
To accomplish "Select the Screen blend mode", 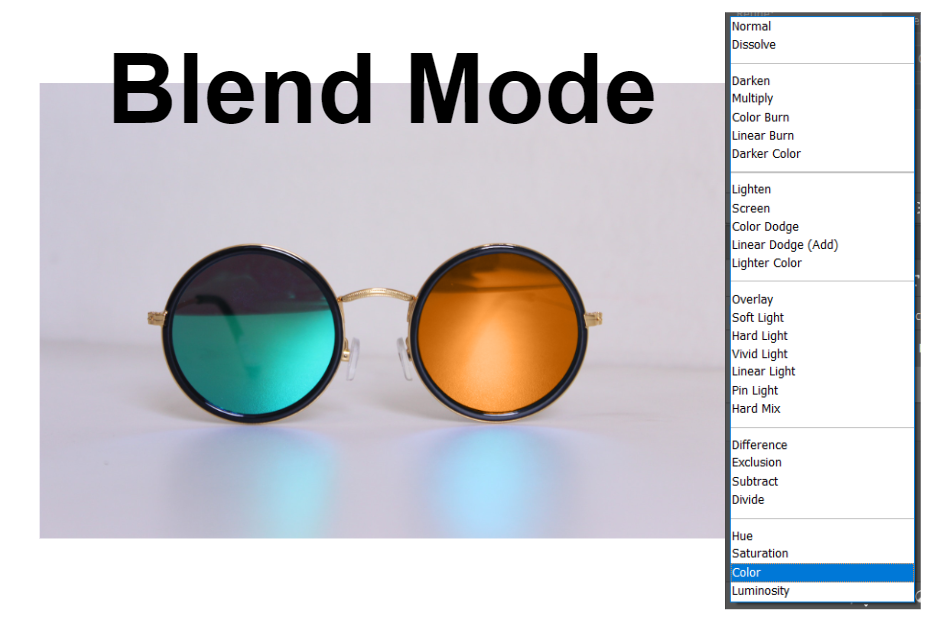I will (x=822, y=208).
